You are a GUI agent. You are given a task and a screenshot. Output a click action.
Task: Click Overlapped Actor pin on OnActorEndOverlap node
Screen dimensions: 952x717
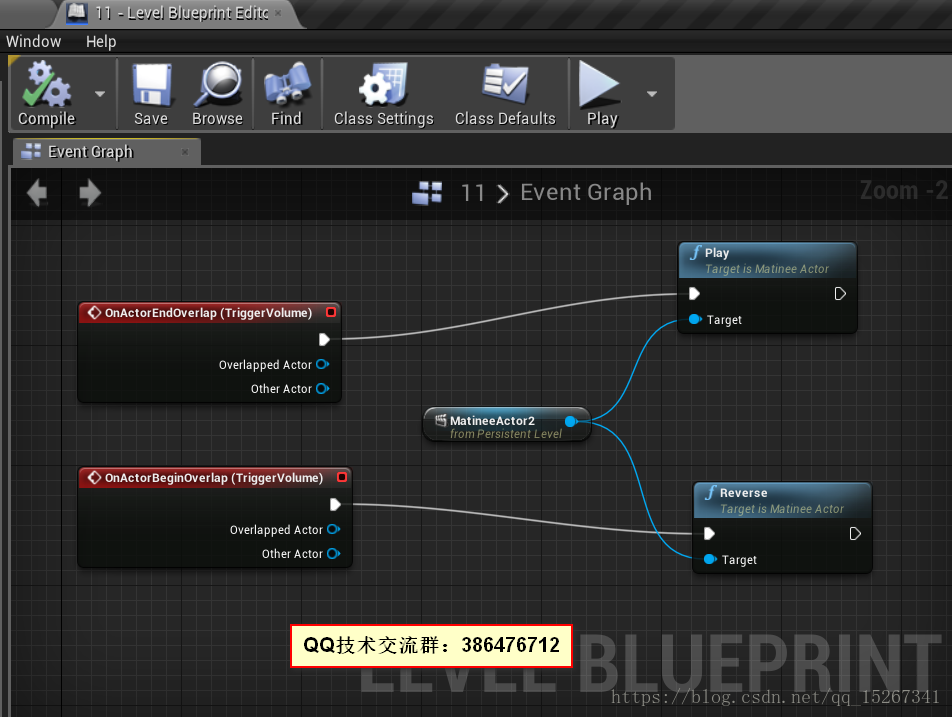[322, 364]
